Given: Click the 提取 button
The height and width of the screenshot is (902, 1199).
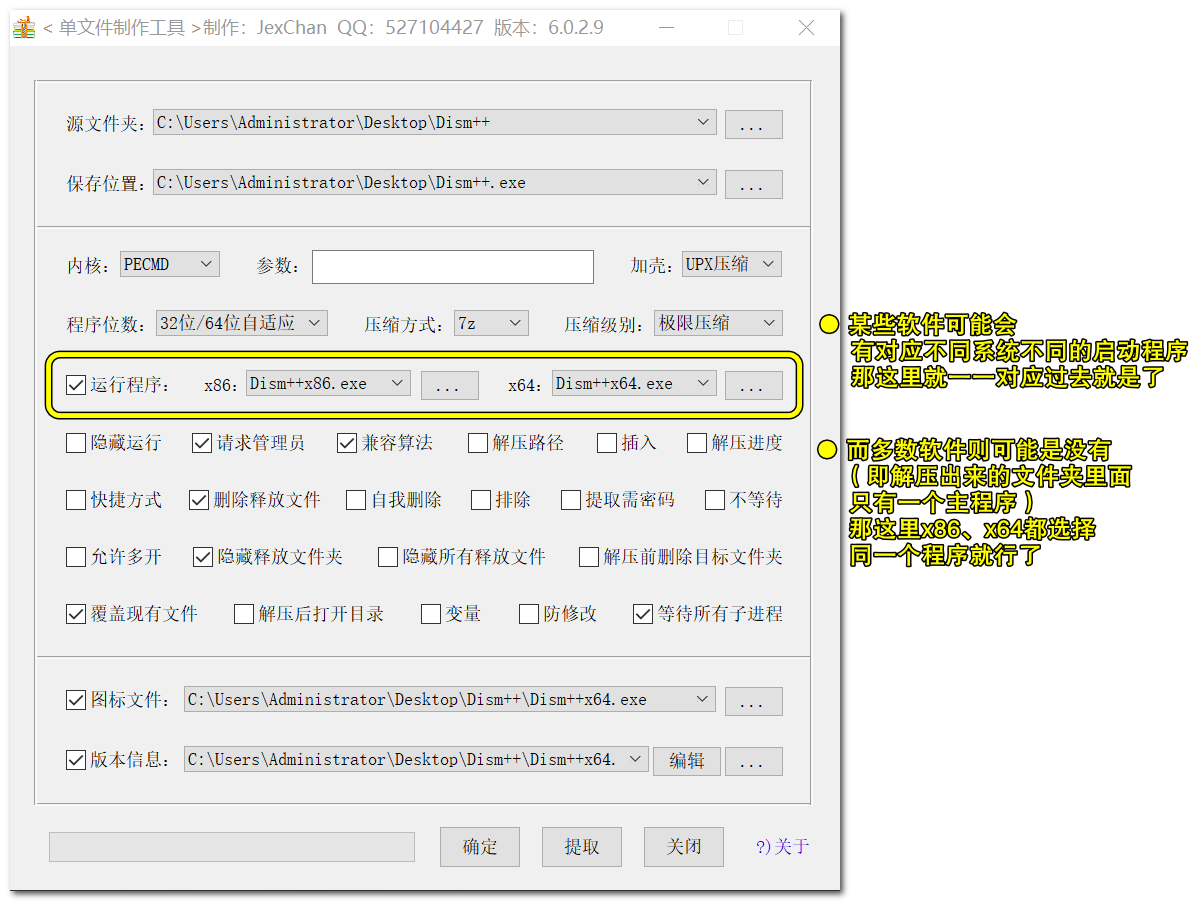Looking at the screenshot, I should click(x=581, y=847).
